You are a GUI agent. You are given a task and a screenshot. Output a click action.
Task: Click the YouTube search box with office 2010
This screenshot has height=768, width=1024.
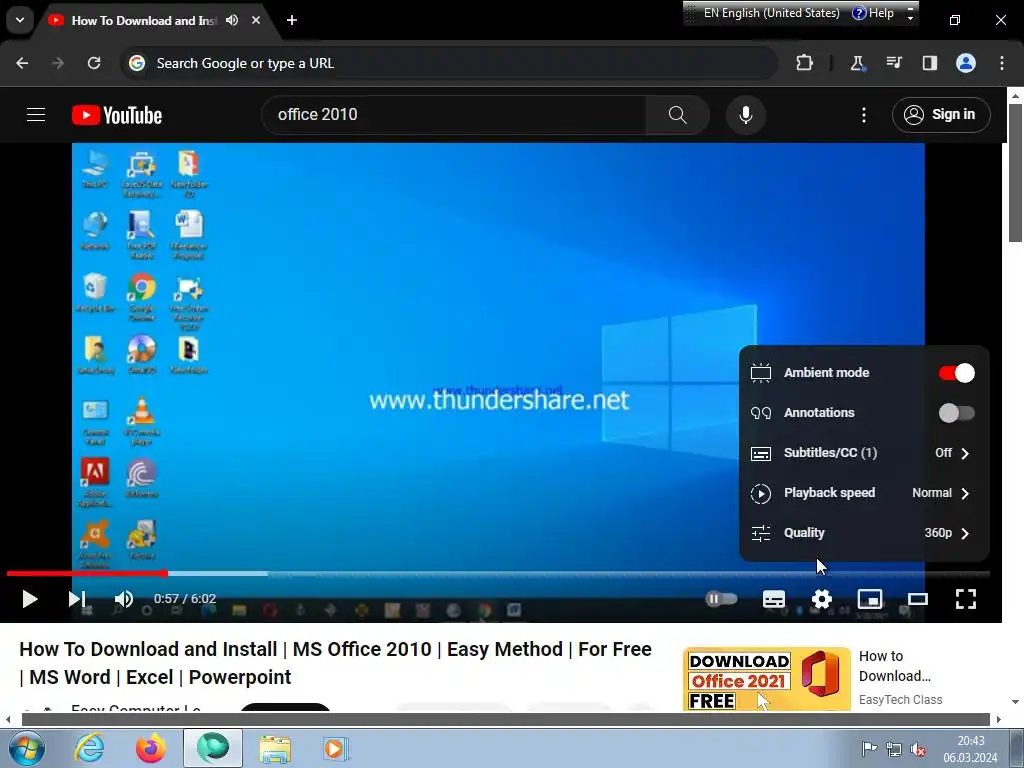point(453,115)
